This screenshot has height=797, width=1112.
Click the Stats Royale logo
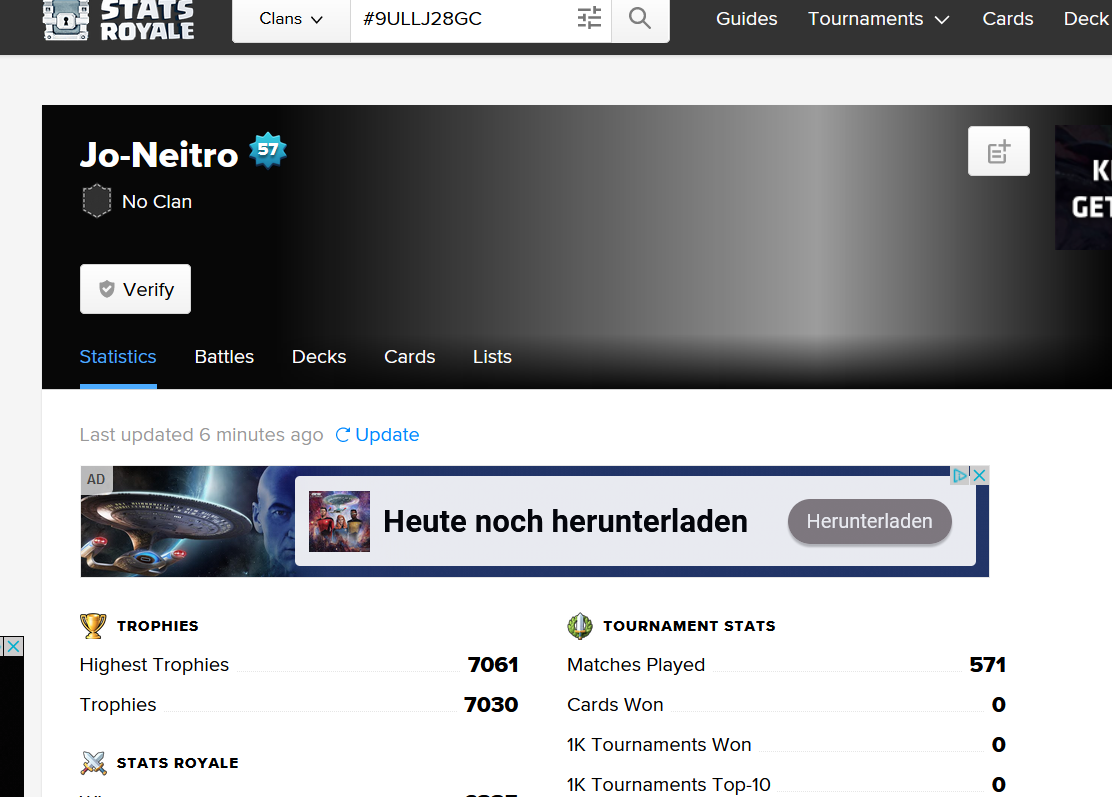tap(118, 20)
